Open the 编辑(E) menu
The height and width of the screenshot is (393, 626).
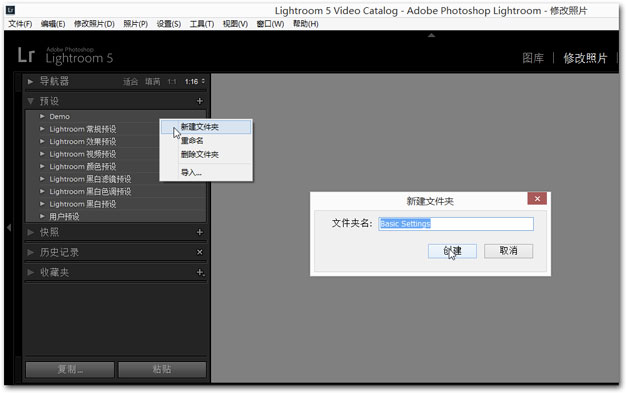pyautogui.click(x=53, y=24)
